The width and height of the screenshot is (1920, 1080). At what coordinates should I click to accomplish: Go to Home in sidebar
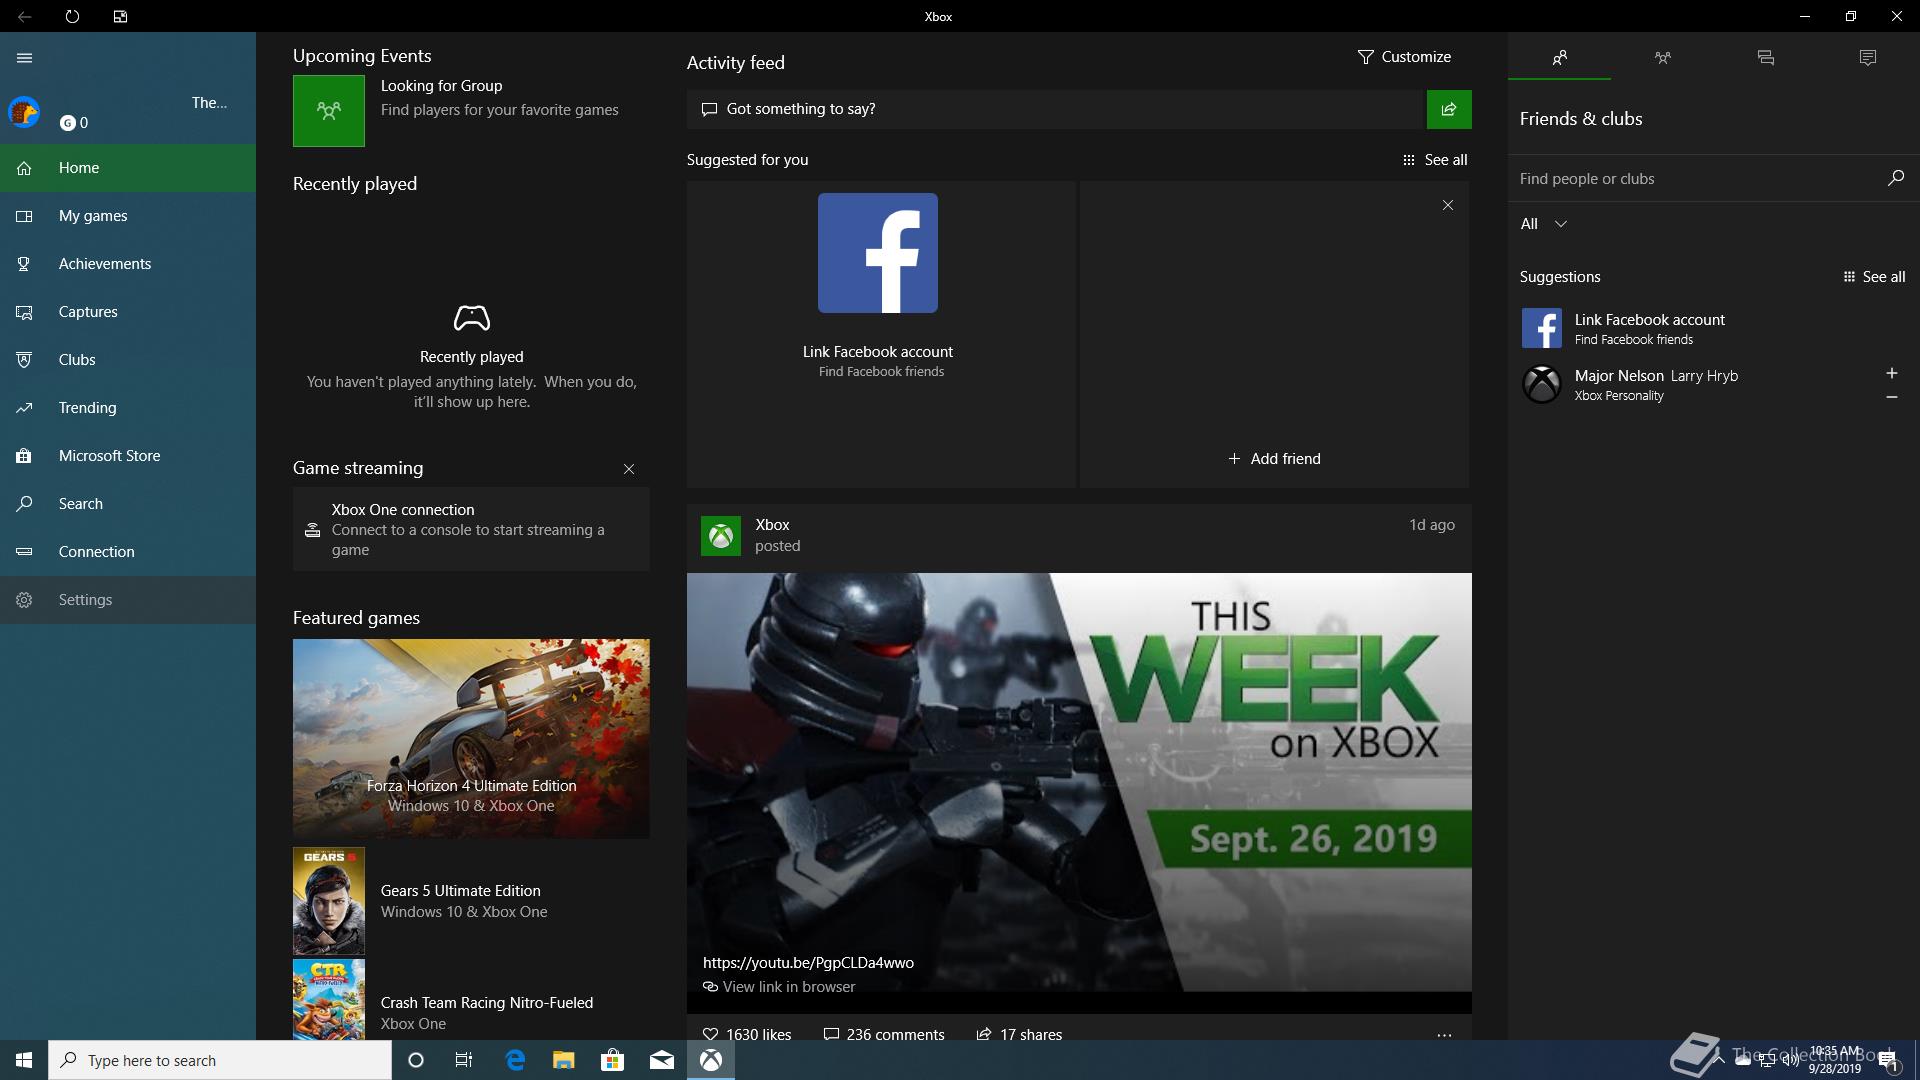click(x=128, y=168)
